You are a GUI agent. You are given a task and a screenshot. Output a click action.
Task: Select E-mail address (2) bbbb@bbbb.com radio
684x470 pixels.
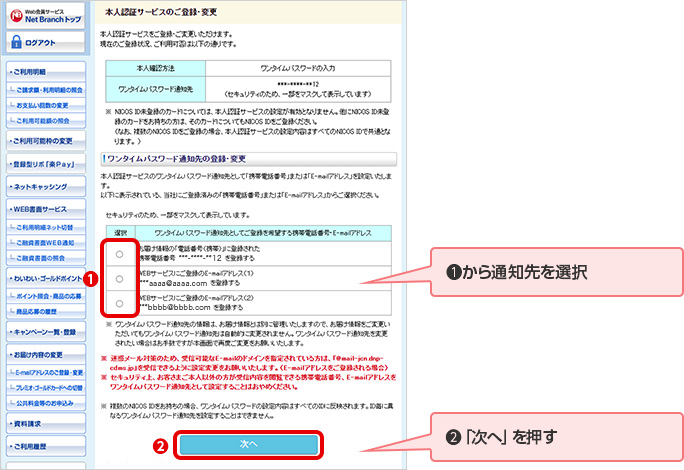tap(120, 304)
